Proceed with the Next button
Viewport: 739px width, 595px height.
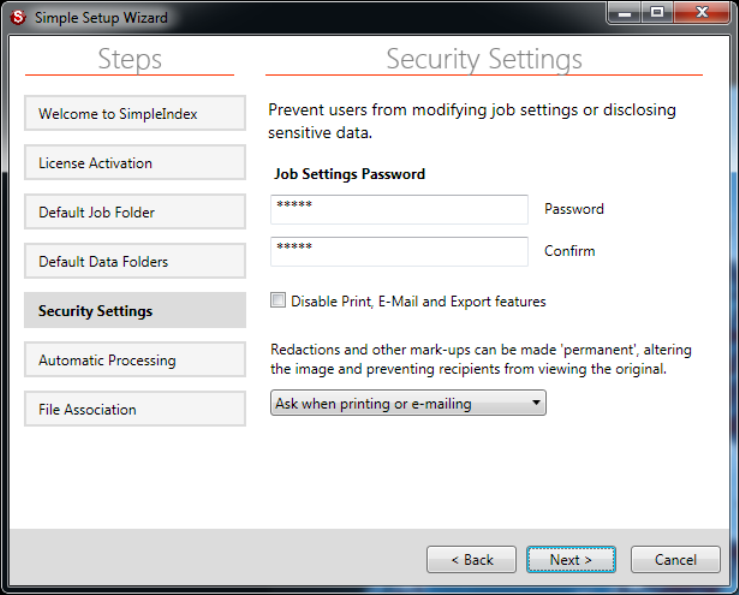pos(571,560)
